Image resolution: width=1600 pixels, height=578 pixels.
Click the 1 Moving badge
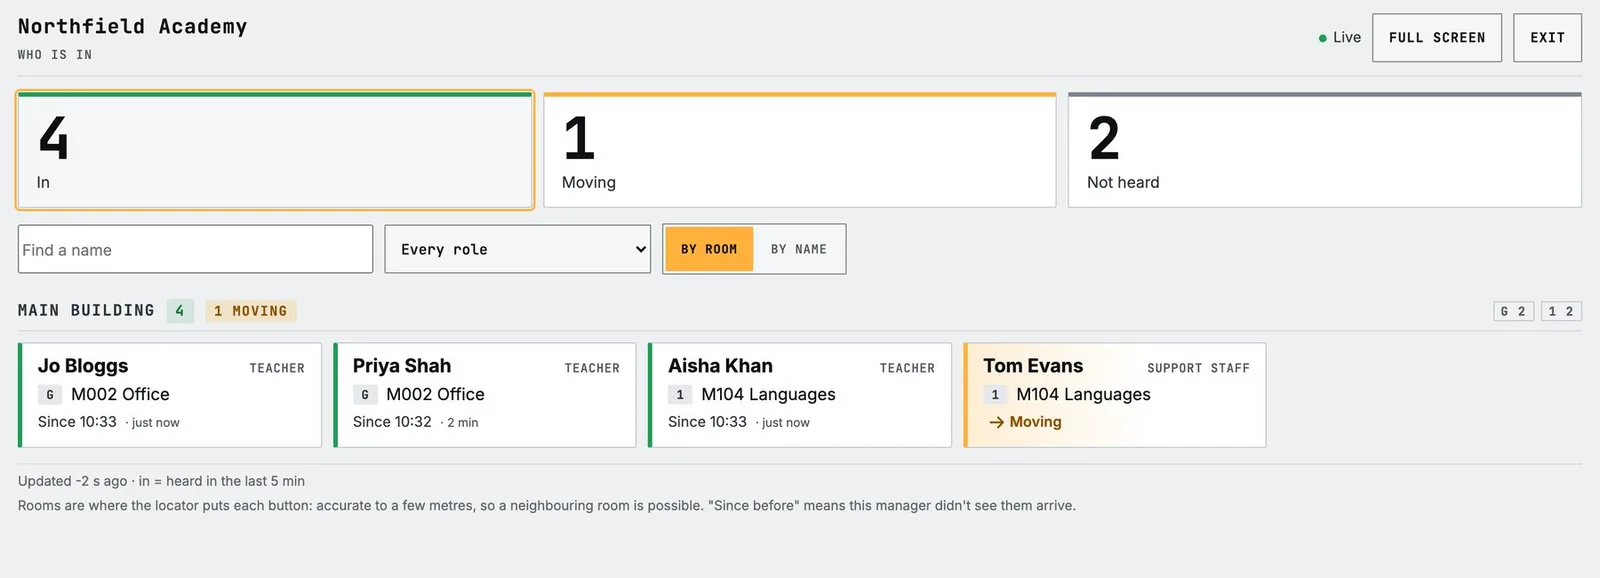(251, 311)
